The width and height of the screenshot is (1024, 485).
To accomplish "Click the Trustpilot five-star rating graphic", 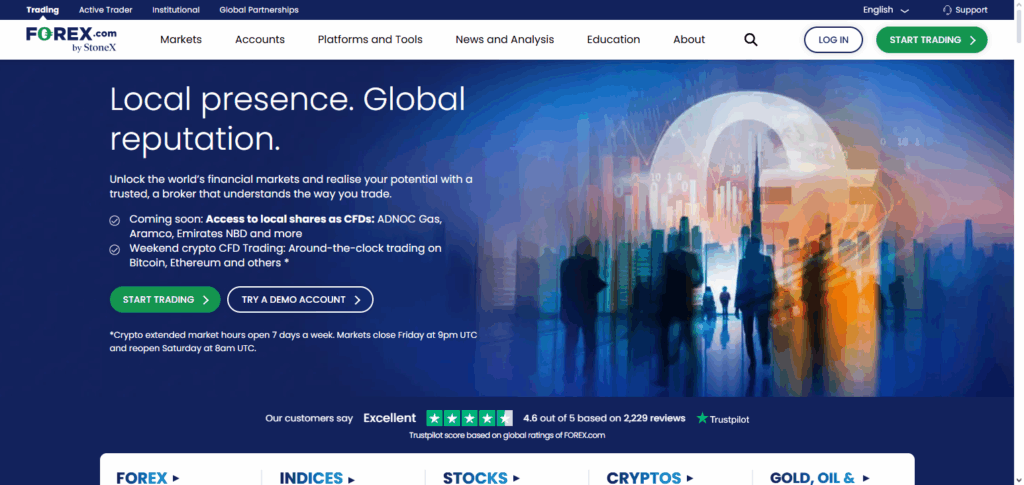I will tap(470, 418).
